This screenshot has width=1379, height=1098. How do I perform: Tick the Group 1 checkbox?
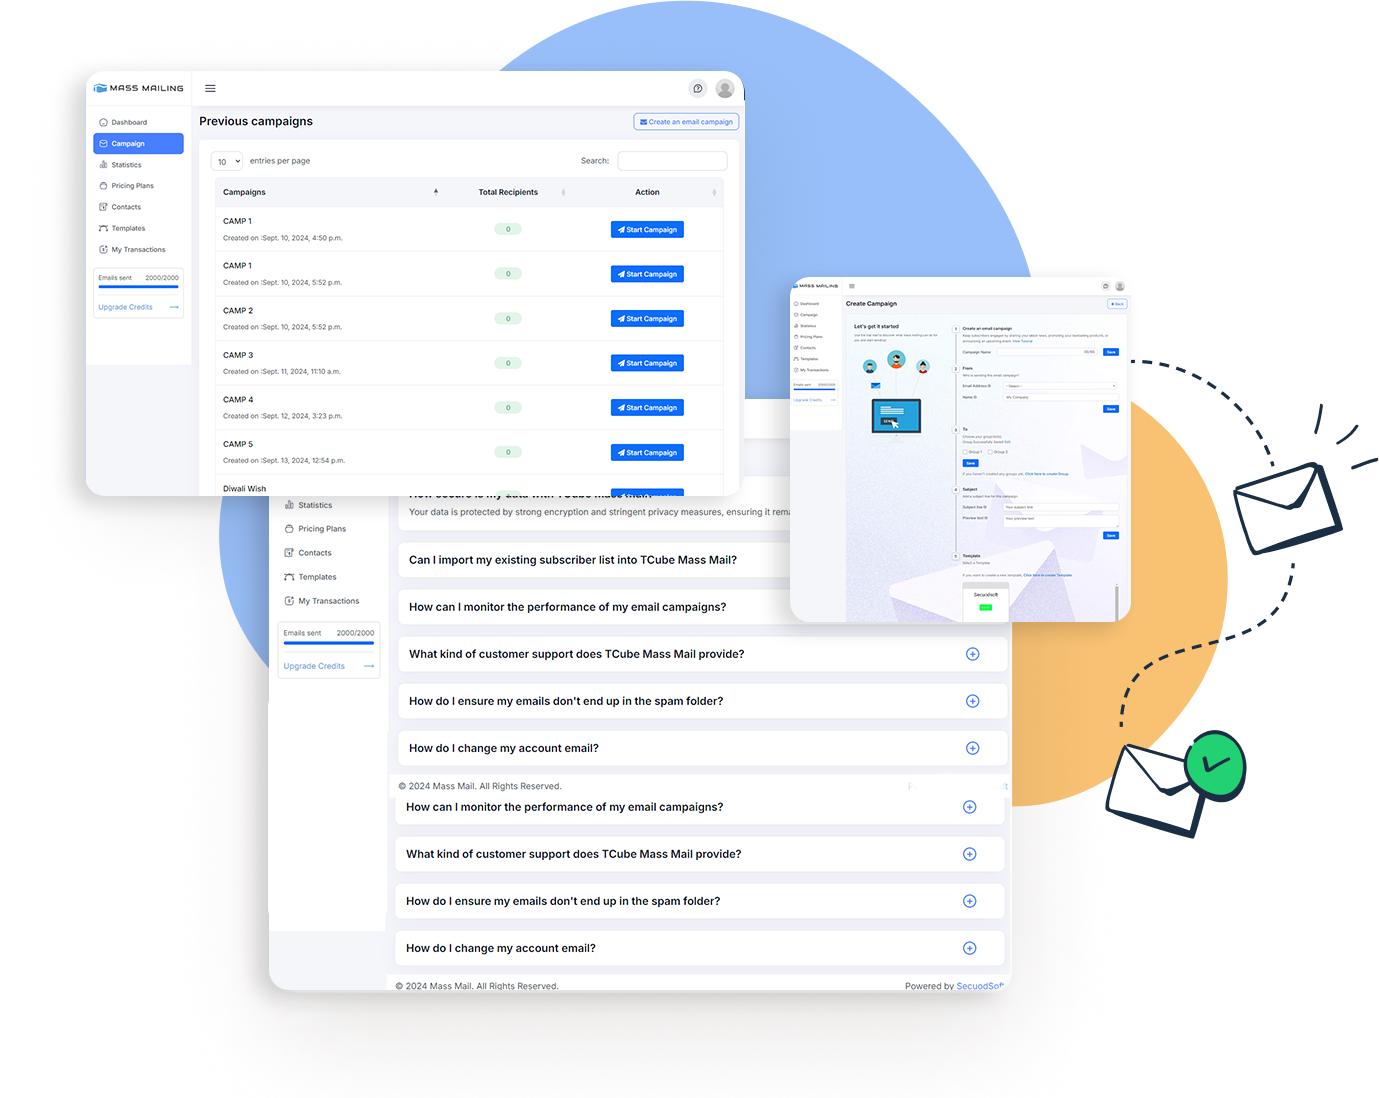pyautogui.click(x=965, y=452)
